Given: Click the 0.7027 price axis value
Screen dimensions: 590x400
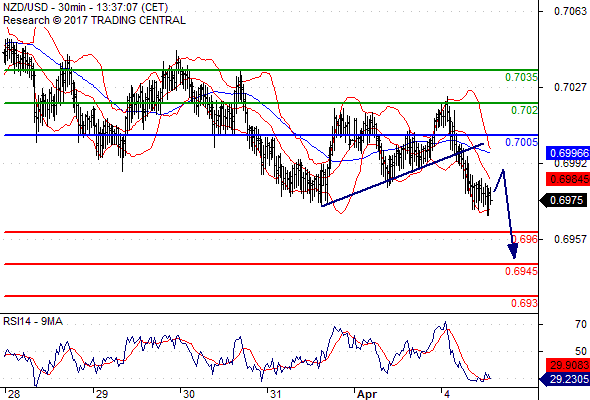Looking at the screenshot, I should tap(570, 87).
